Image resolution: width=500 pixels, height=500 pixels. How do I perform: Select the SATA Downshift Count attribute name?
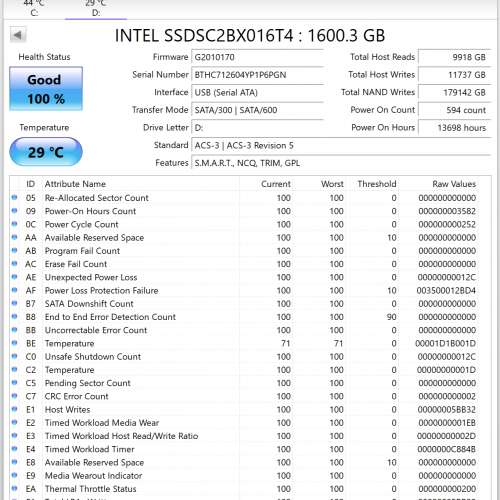tap(89, 304)
